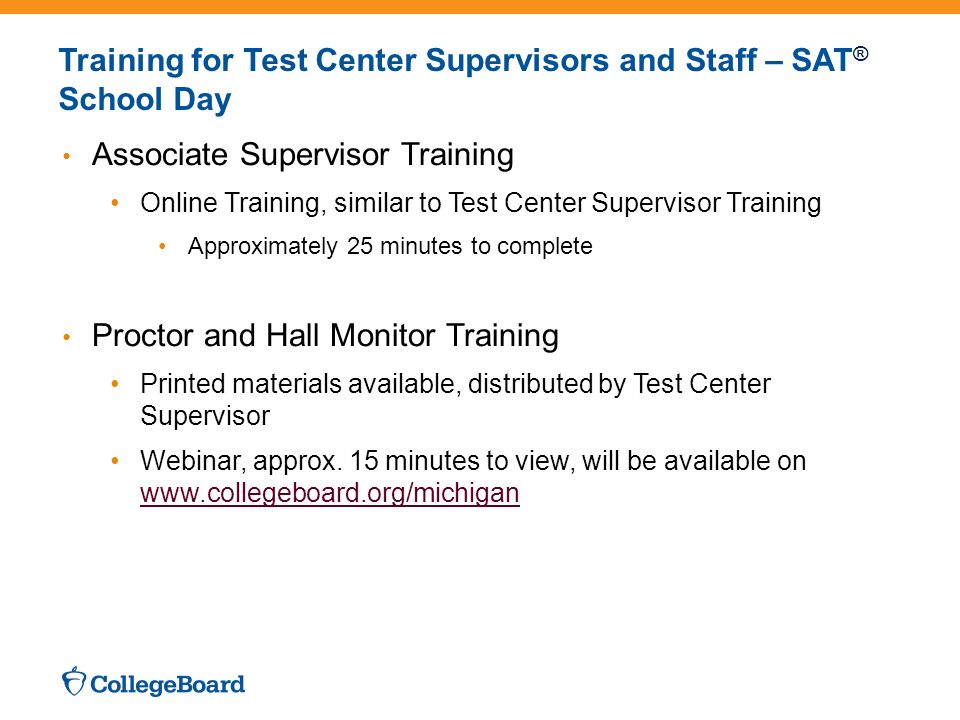960x720 pixels.
Task: Click the bullet before 'Associate Supervisor Training'
Action: click(67, 156)
